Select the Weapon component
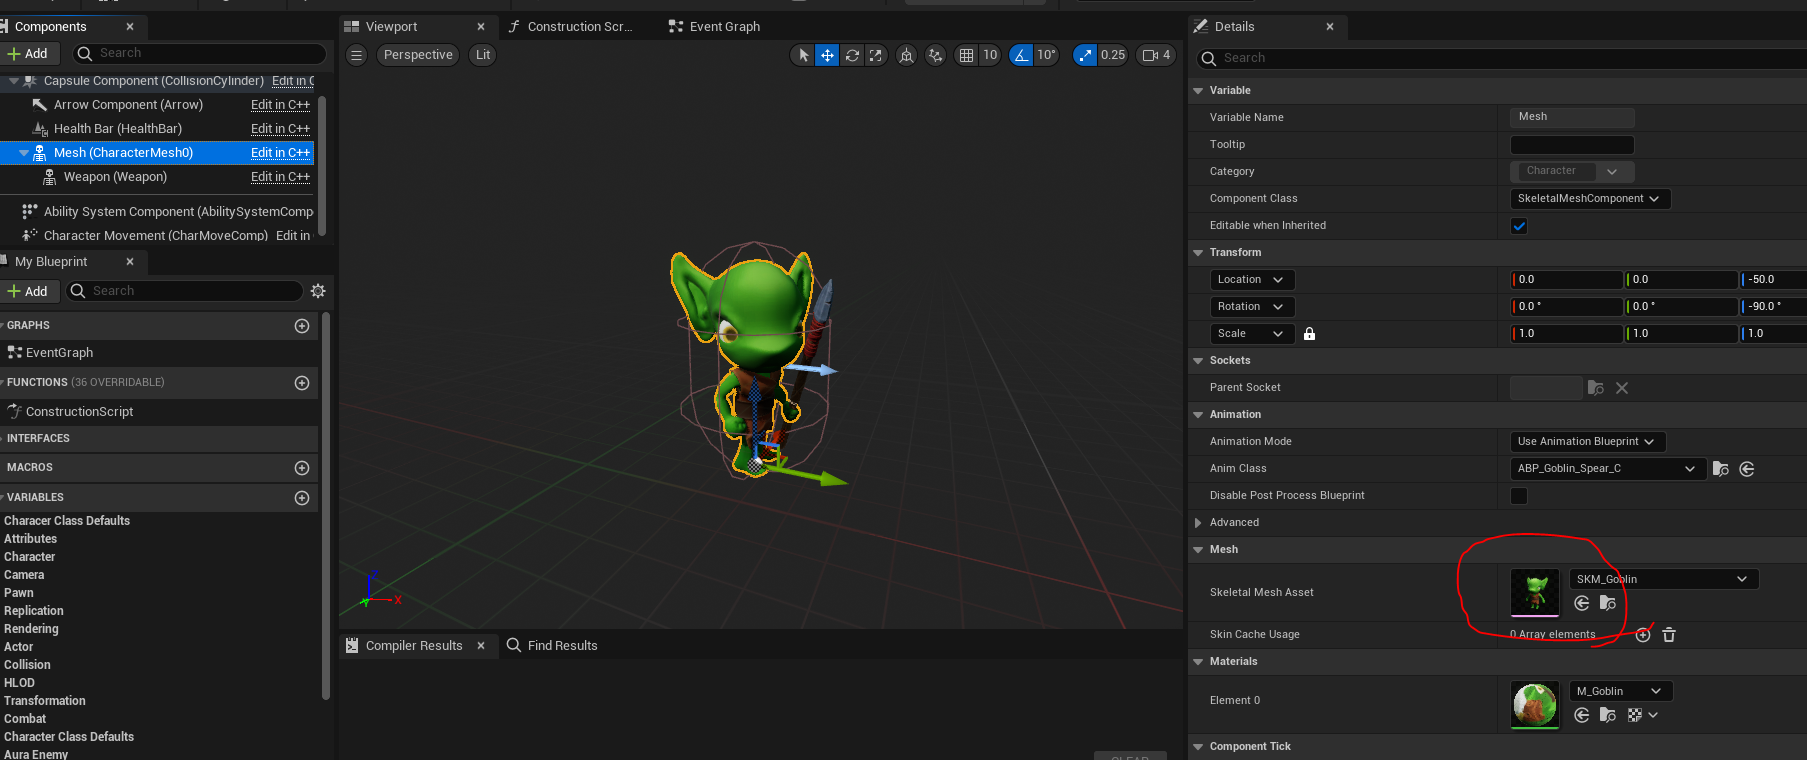This screenshot has width=1807, height=760. 115,177
